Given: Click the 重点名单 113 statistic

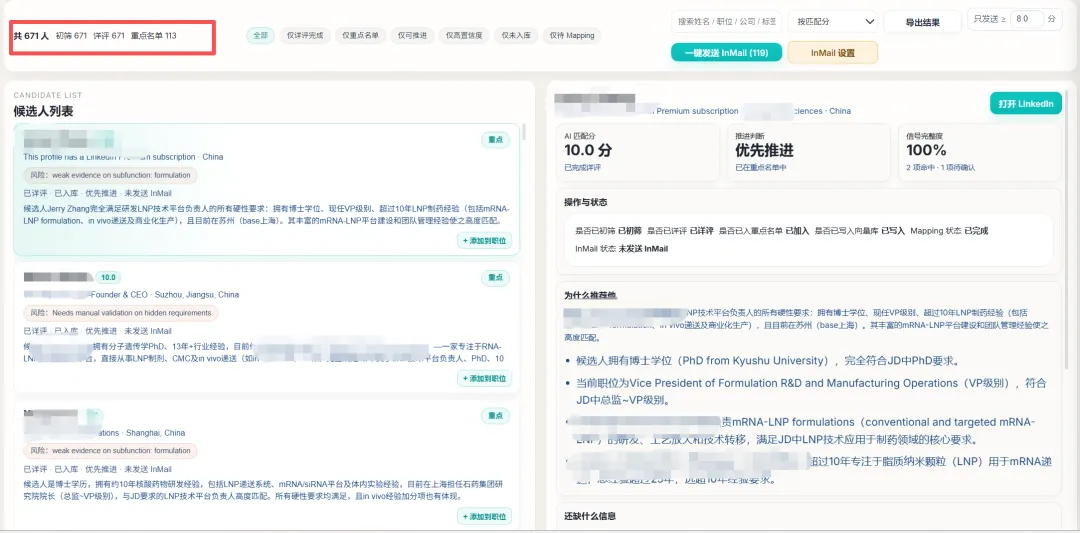Looking at the screenshot, I should click(x=154, y=36).
